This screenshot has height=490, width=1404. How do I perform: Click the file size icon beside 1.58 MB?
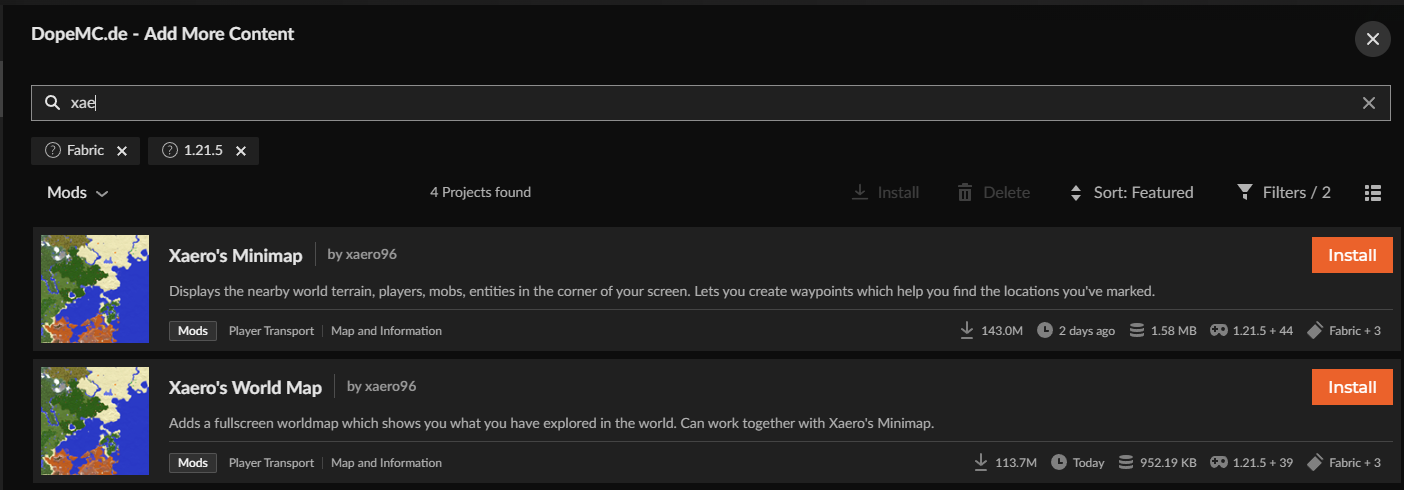point(1136,330)
